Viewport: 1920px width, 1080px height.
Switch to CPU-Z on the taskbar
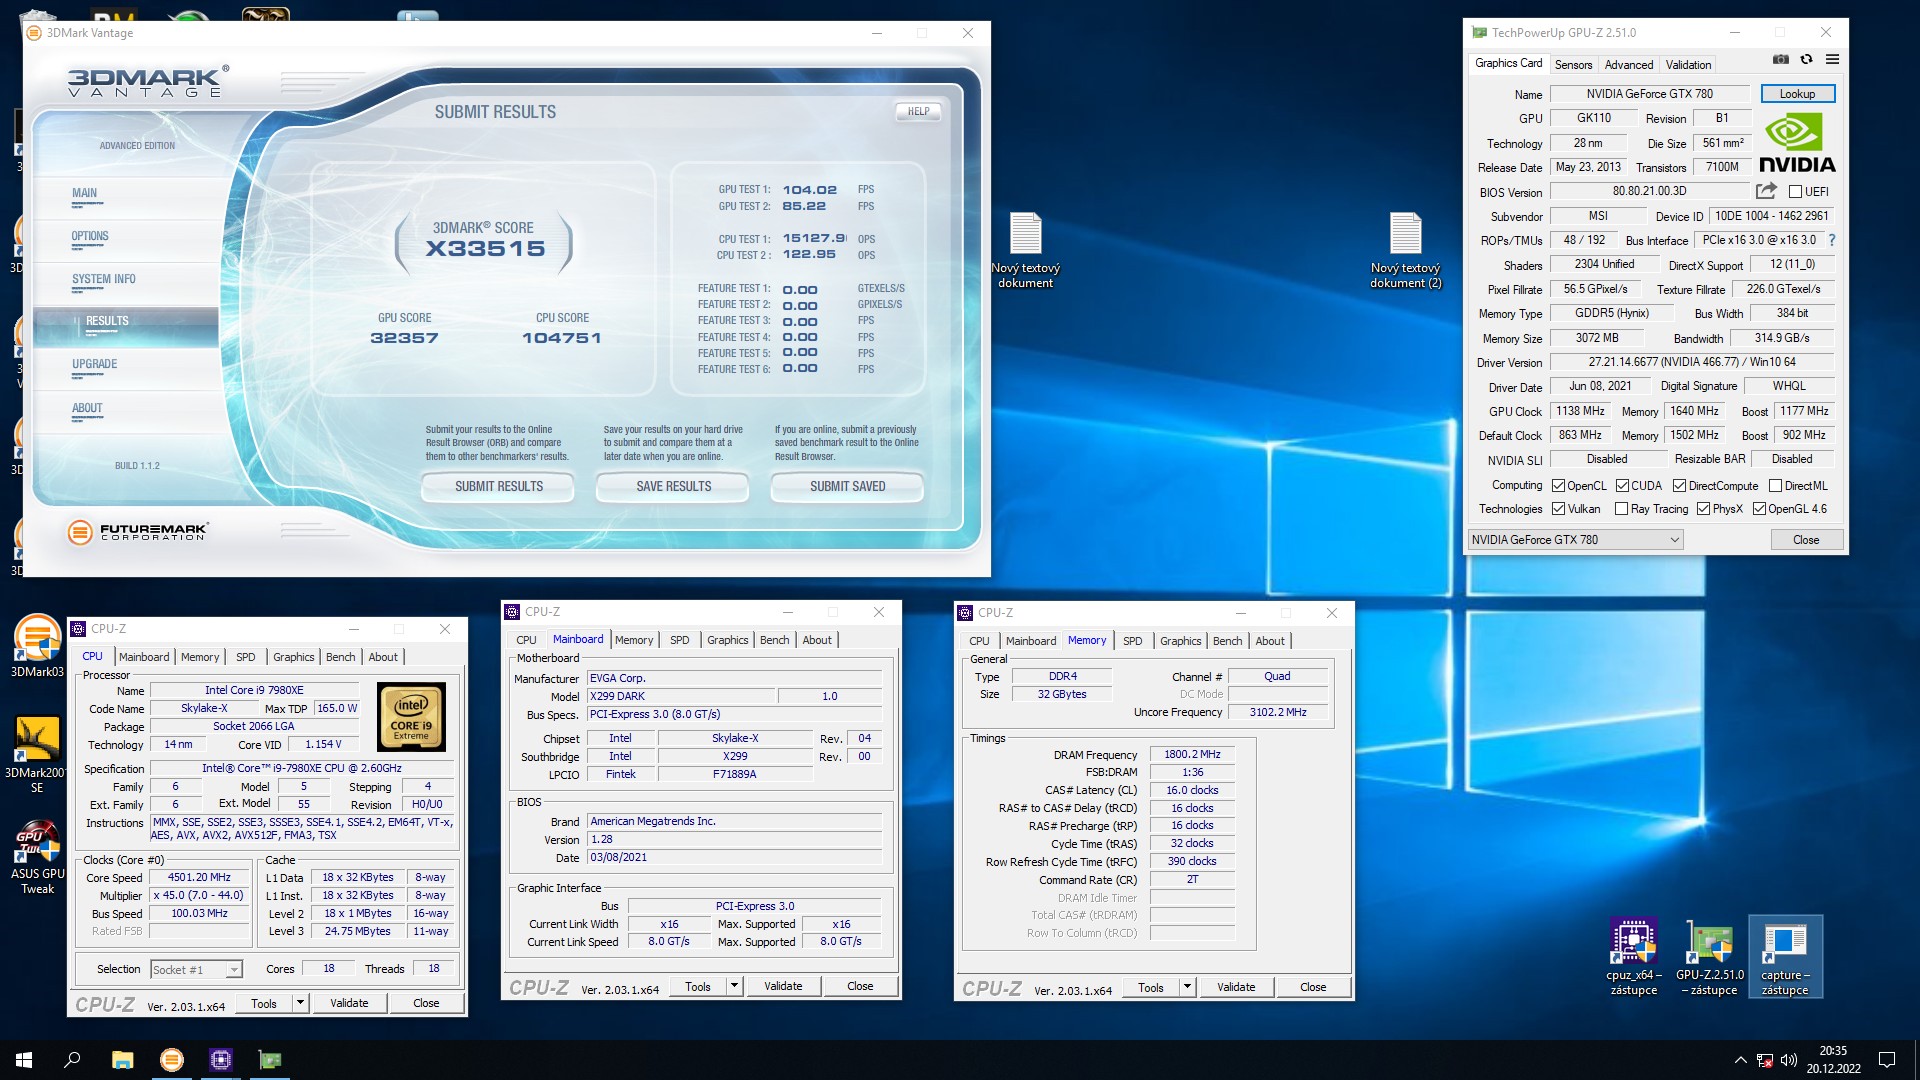click(x=221, y=1060)
